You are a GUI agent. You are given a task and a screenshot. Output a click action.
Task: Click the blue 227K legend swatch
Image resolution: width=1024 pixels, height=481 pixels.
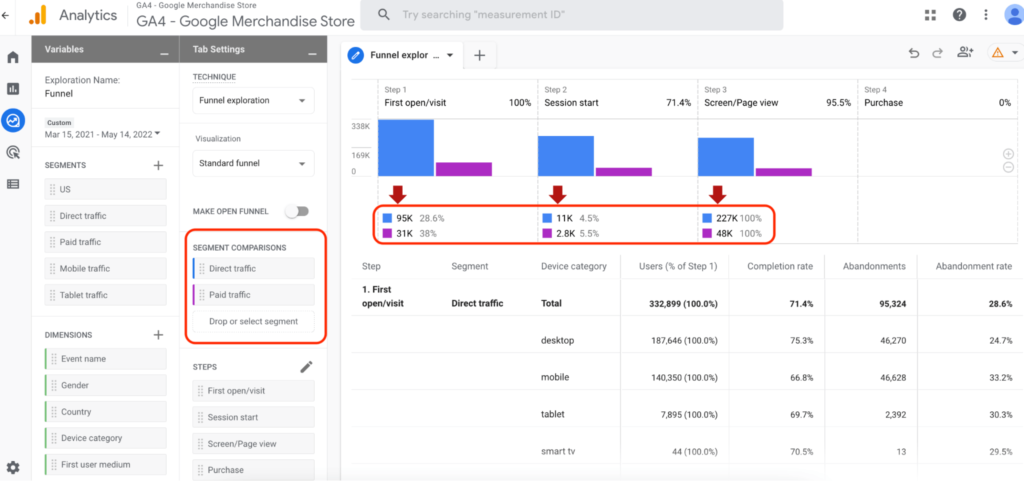[x=707, y=218]
